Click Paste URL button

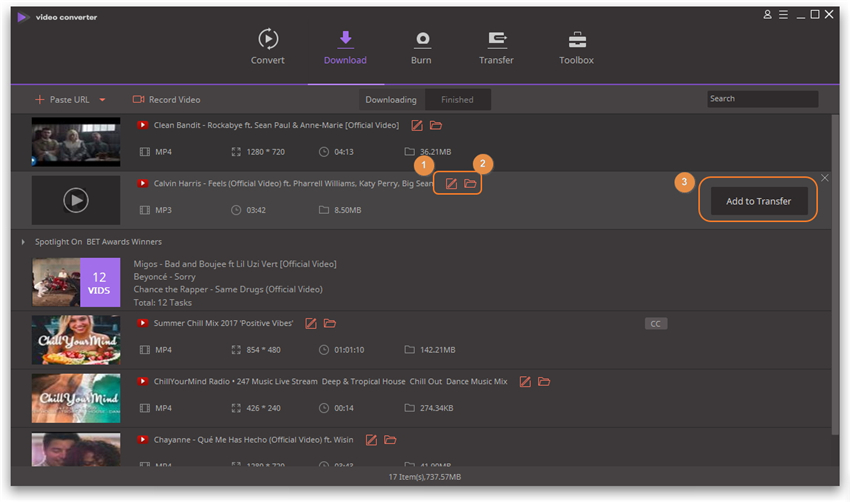(62, 100)
